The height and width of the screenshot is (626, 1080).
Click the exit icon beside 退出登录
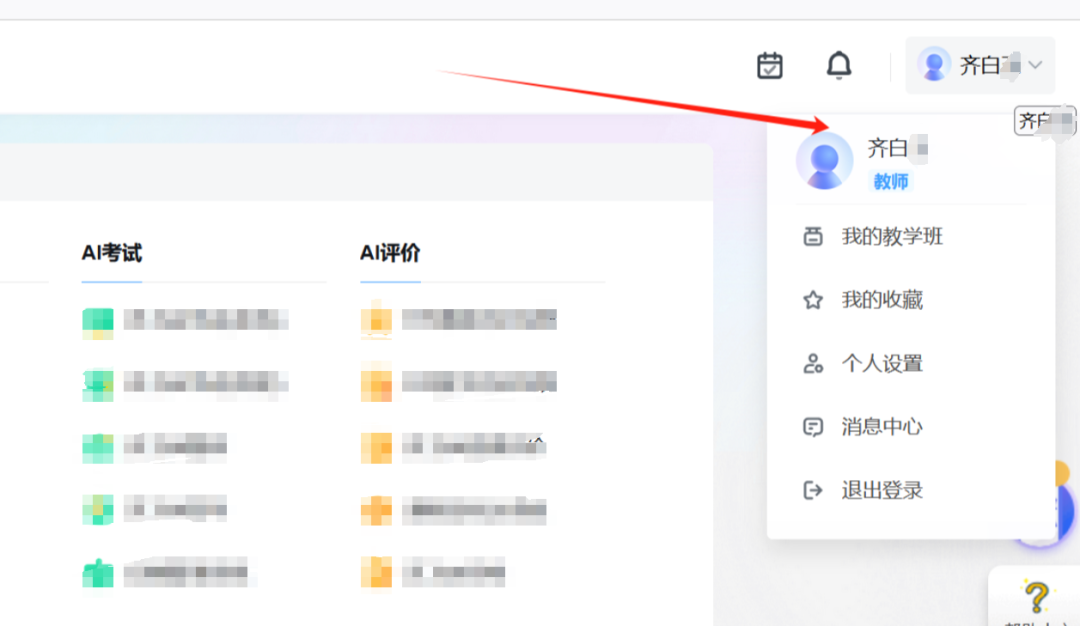pos(813,490)
